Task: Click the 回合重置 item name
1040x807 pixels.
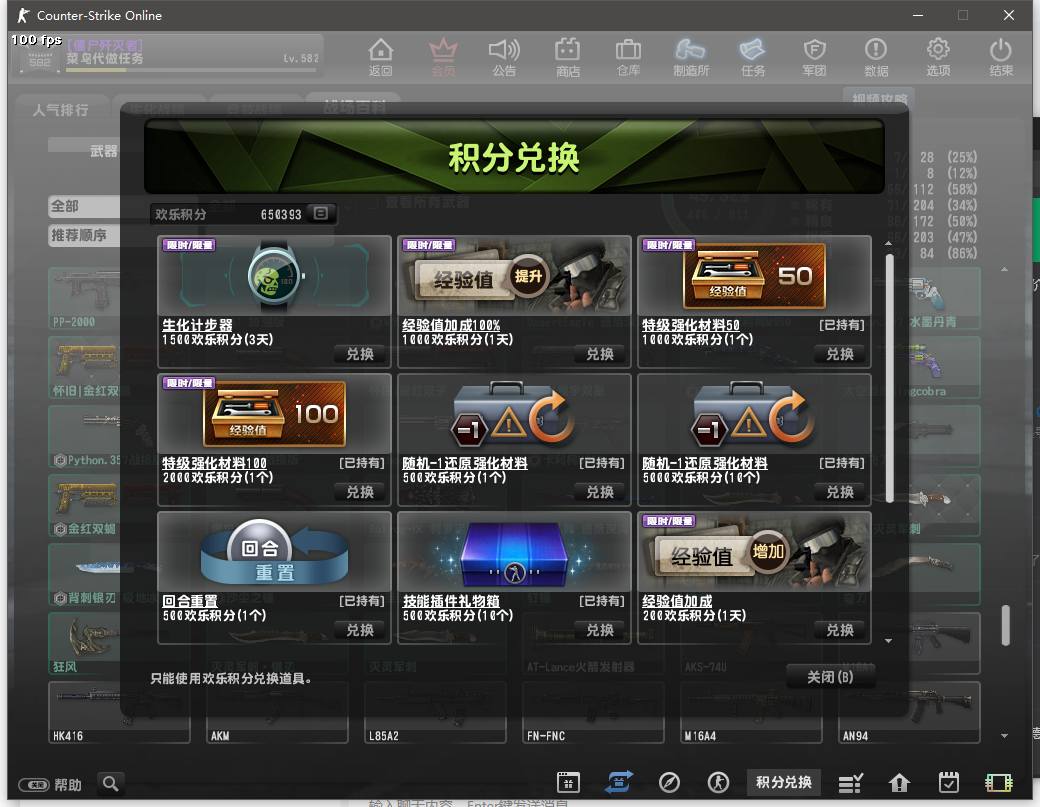Action: (190, 601)
